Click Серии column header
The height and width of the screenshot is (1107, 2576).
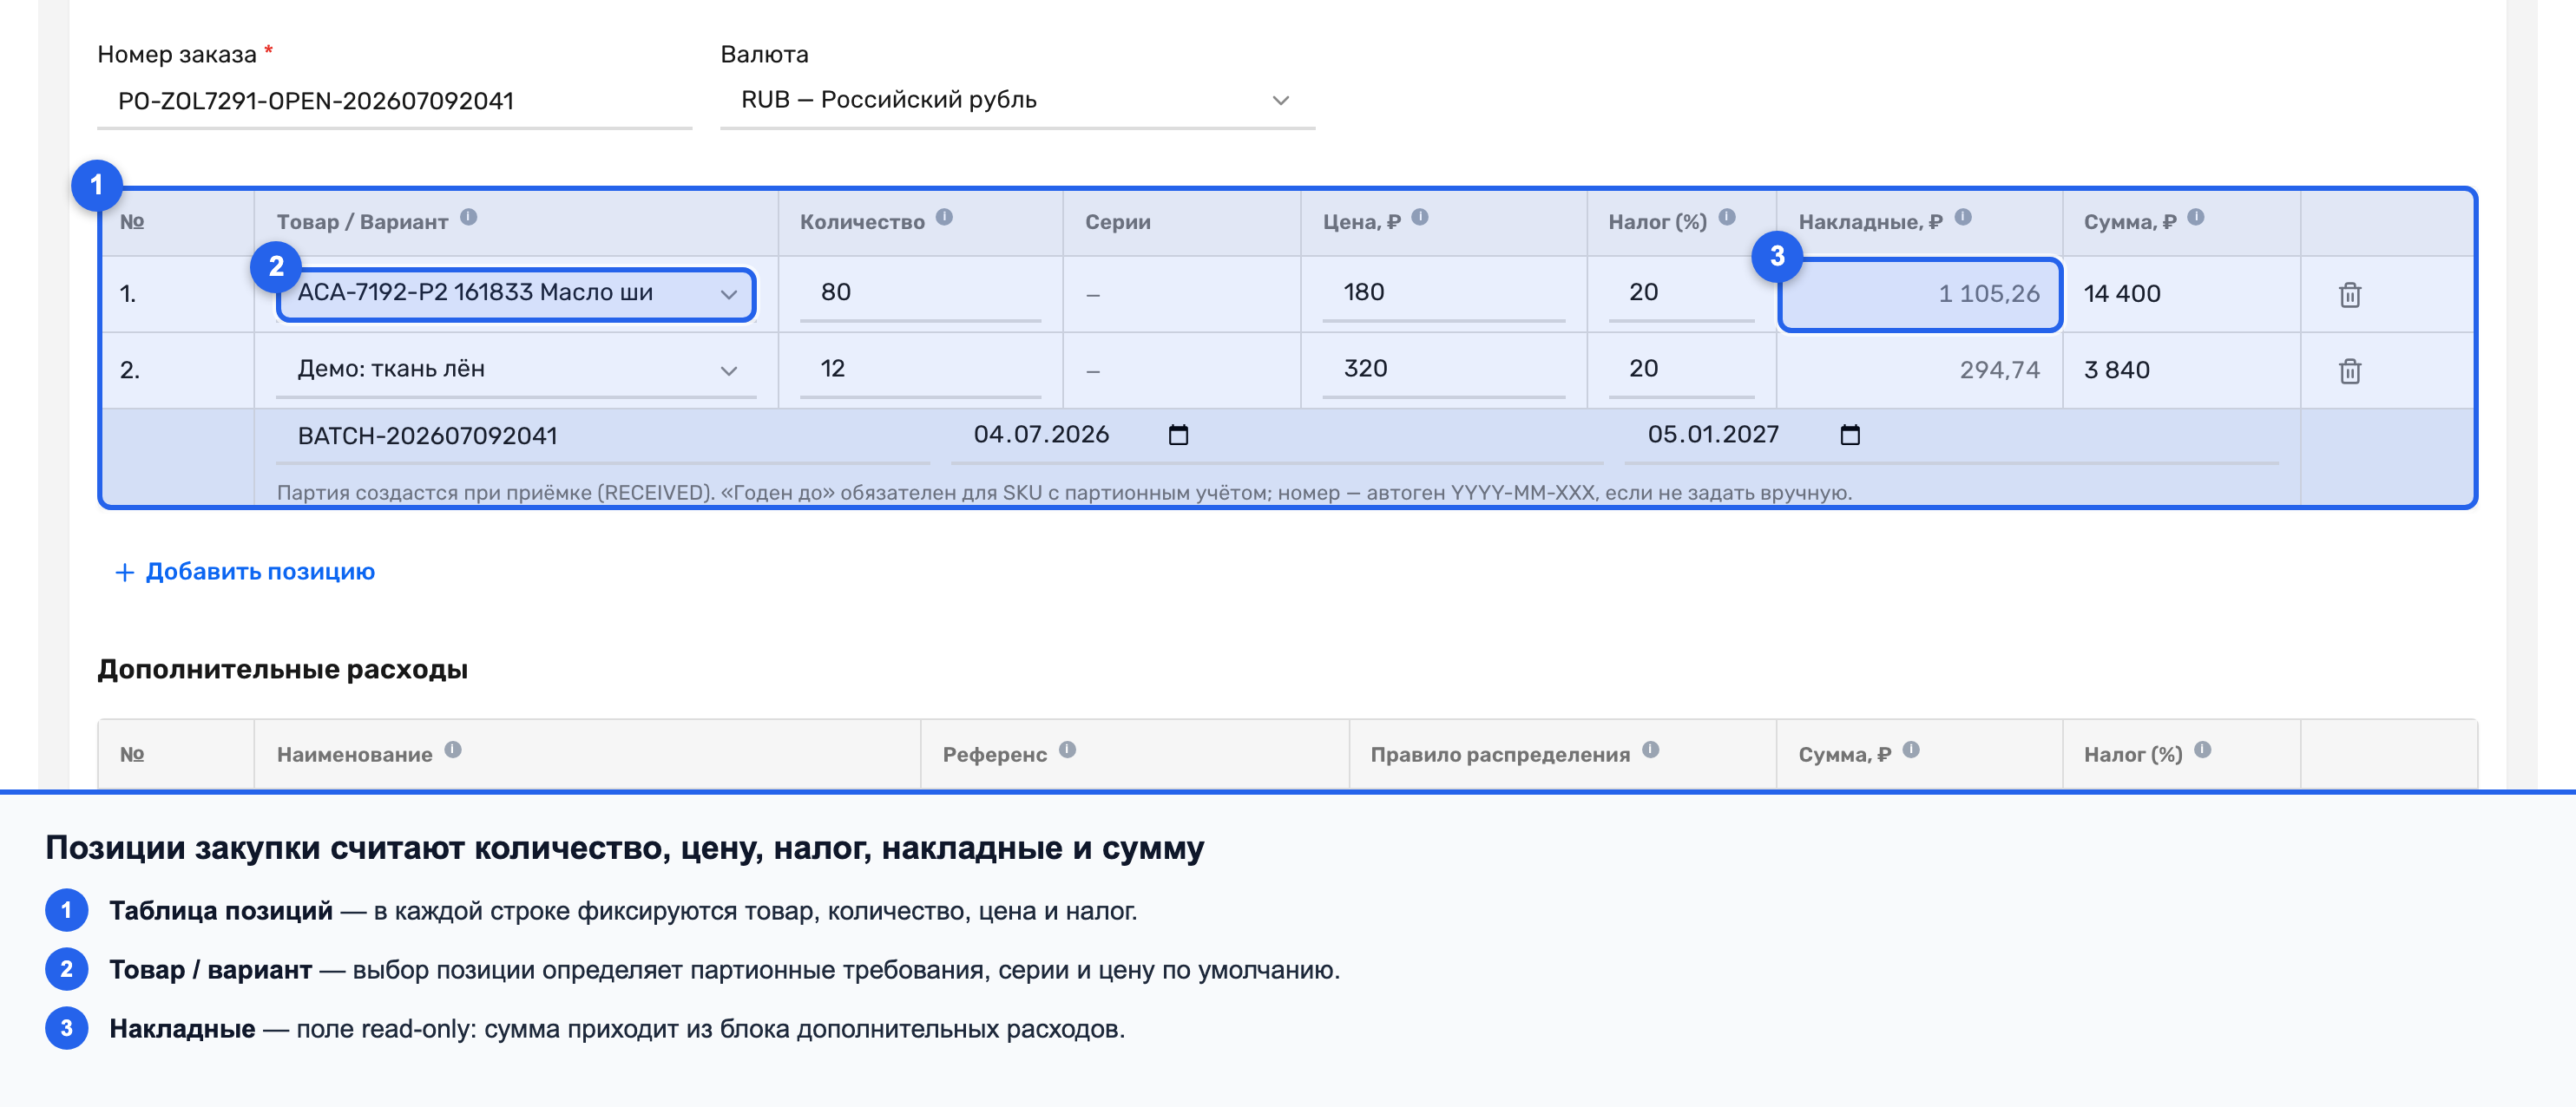click(1117, 222)
